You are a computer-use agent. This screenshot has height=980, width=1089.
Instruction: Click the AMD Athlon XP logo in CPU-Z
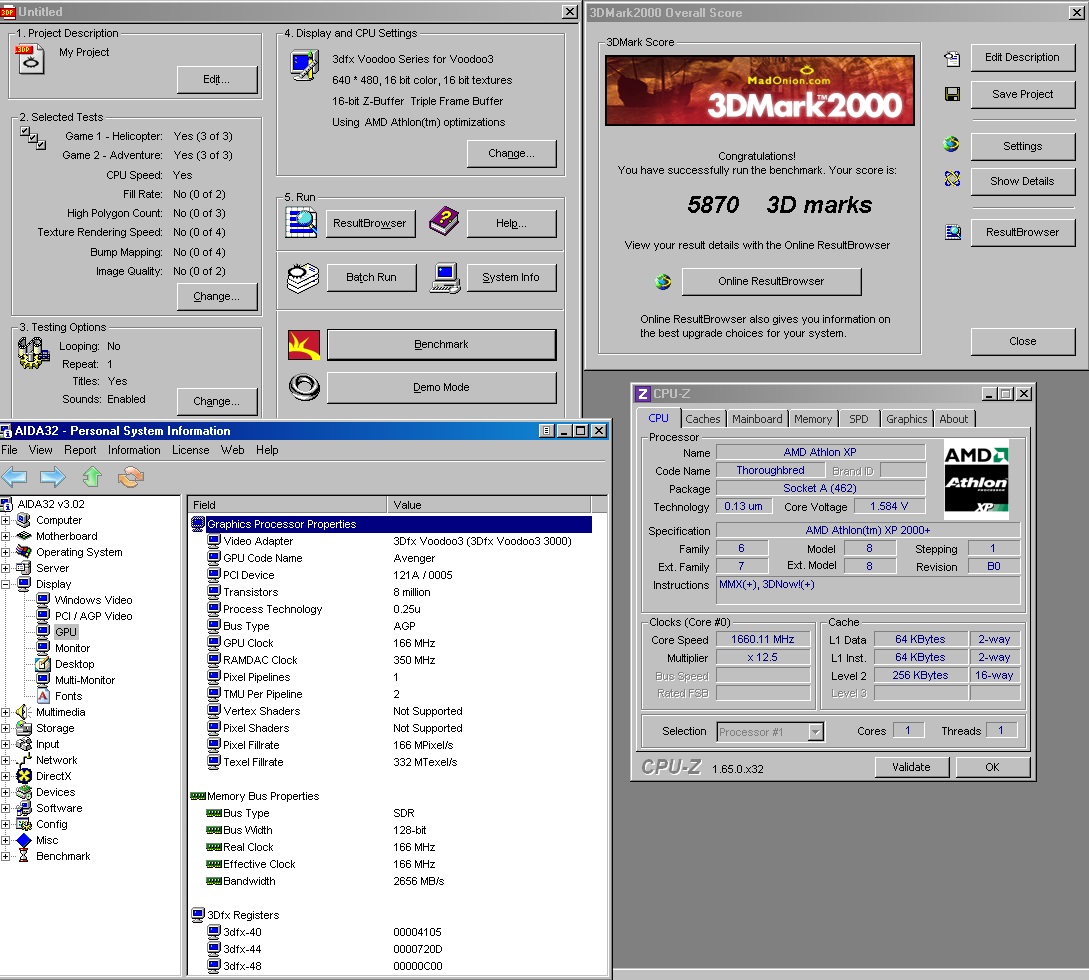tap(976, 481)
